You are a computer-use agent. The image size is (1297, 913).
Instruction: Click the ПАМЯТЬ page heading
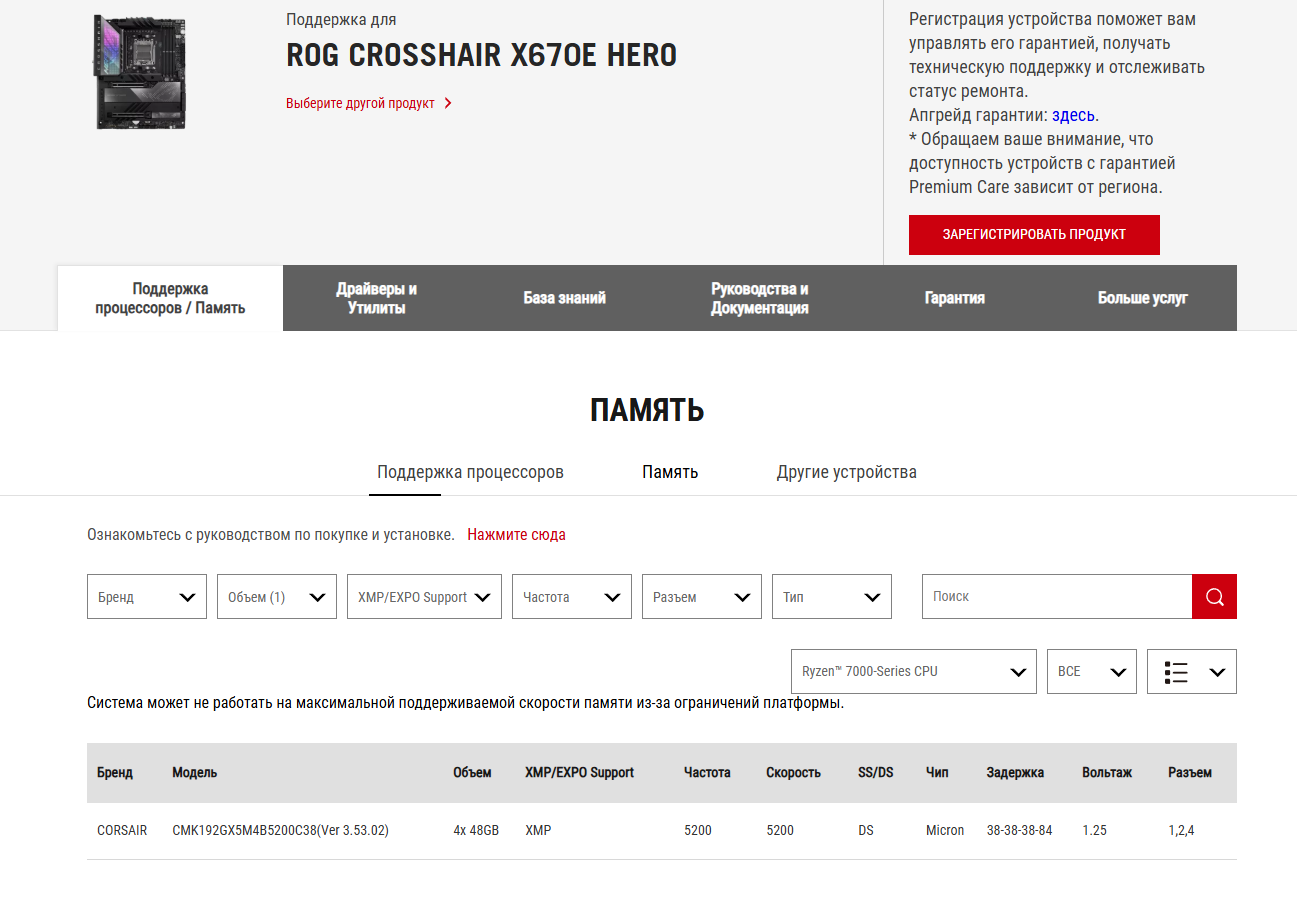pos(647,411)
